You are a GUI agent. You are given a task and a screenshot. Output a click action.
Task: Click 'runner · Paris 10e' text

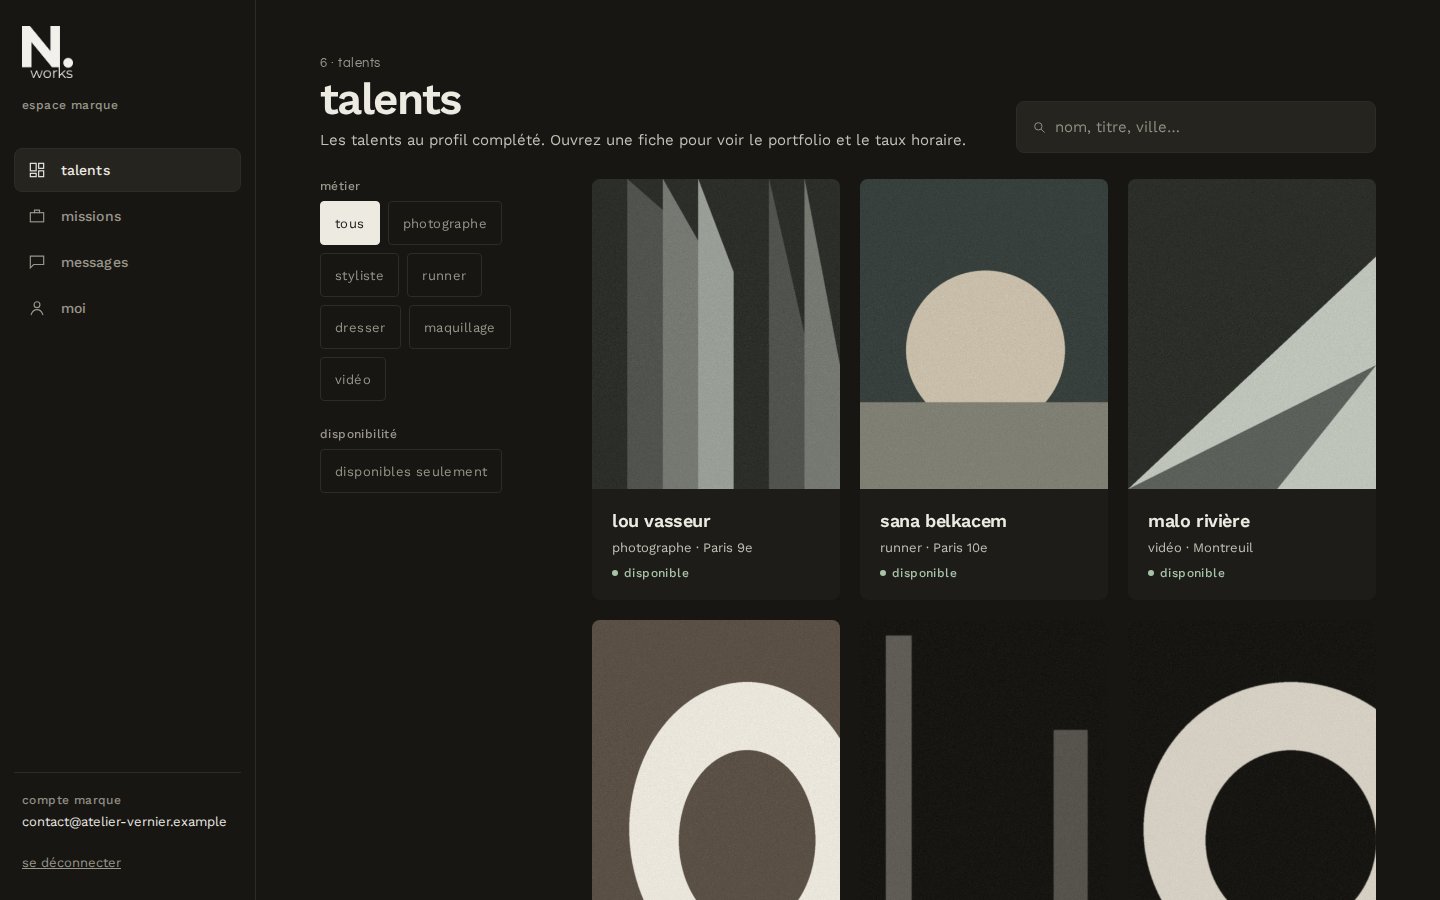[934, 548]
